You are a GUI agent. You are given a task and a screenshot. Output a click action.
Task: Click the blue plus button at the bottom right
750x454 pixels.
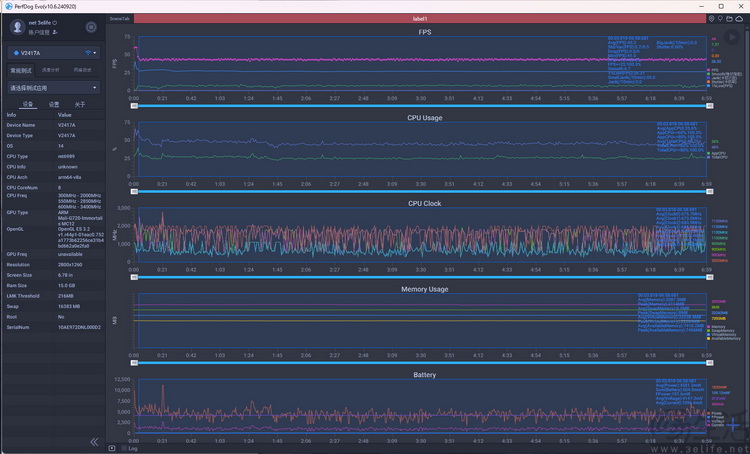(733, 424)
